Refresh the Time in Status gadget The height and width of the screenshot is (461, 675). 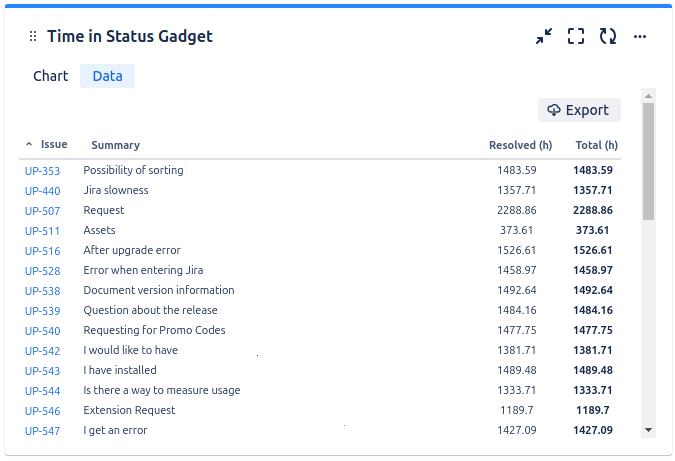608,37
